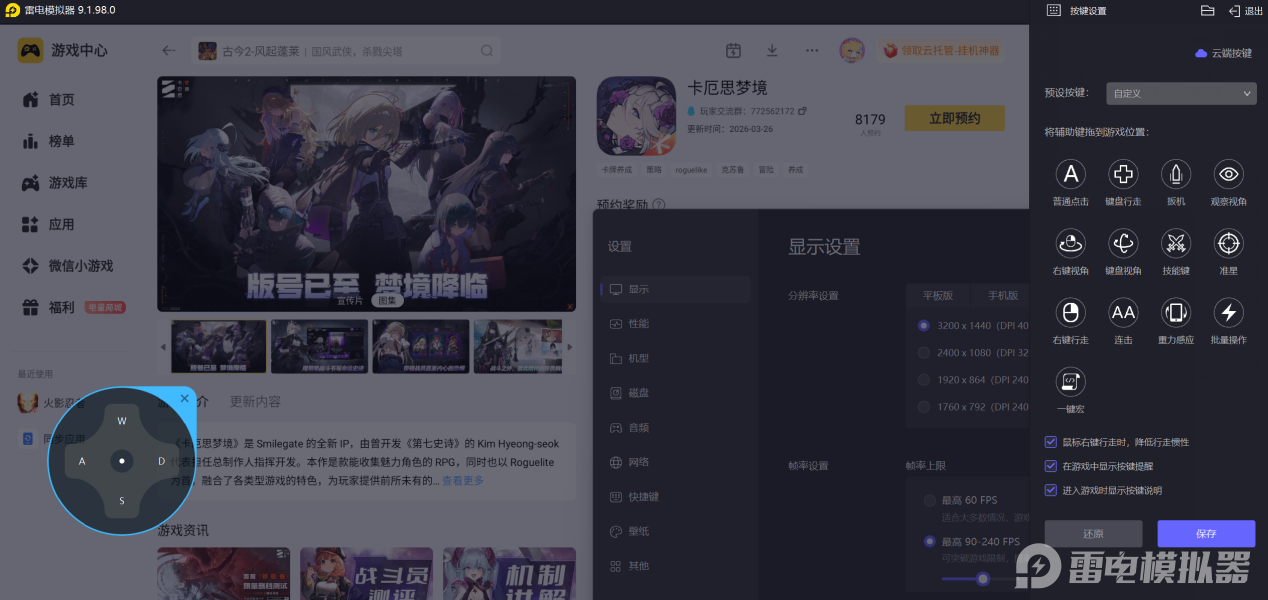The image size is (1268, 600).
Task: Click the W key on the D-pad overlay
Action: (122, 421)
